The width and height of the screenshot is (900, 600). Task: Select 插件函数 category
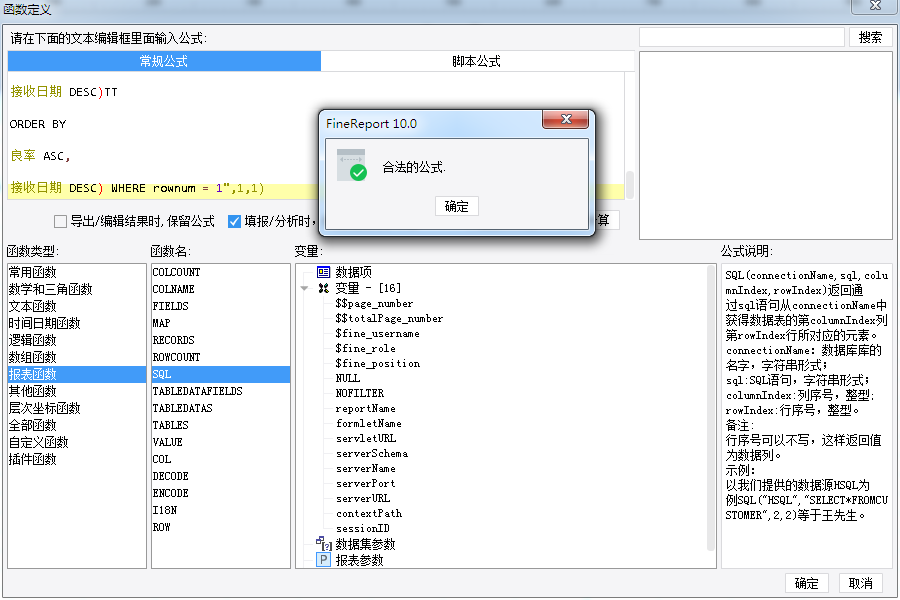[77, 459]
